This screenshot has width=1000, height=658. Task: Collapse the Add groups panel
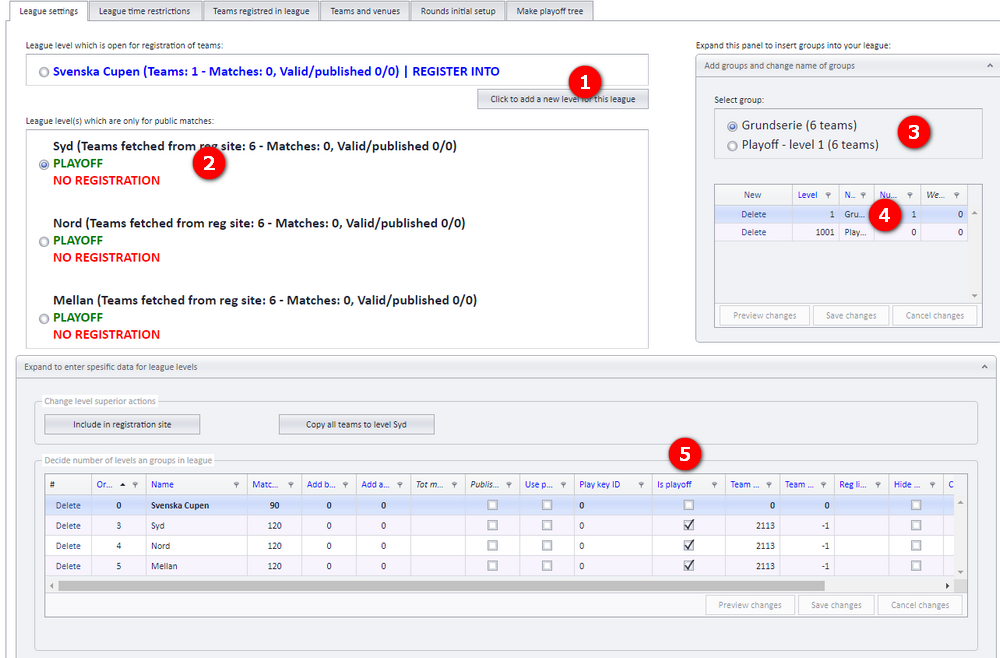pyautogui.click(x=990, y=66)
